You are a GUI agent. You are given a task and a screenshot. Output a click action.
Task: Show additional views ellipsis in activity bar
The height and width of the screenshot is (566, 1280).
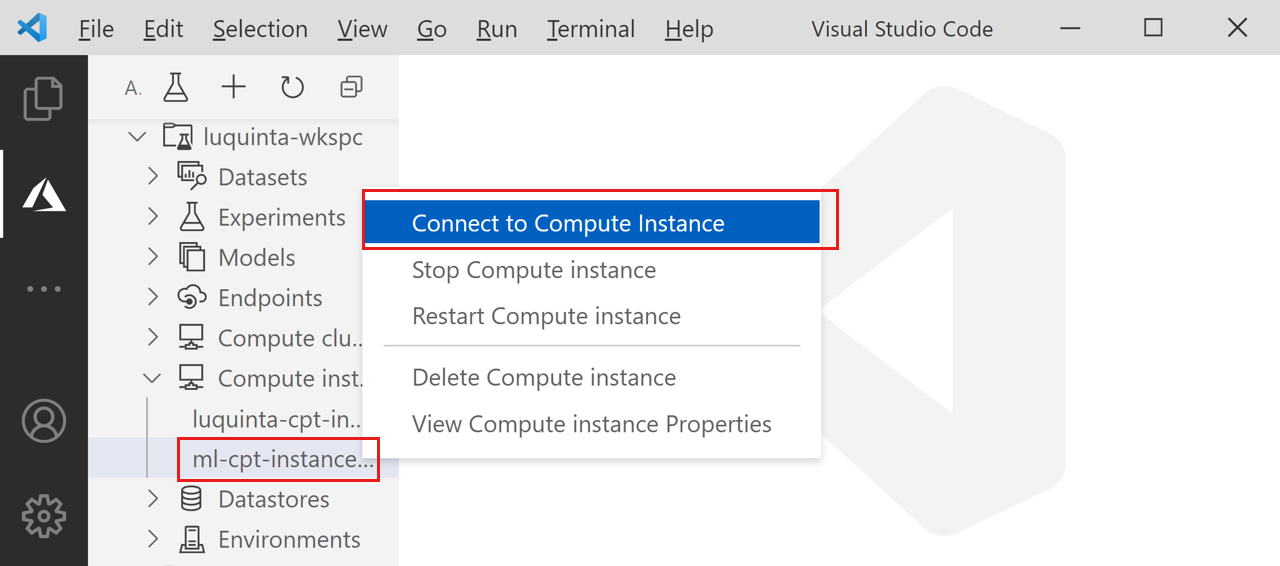pyautogui.click(x=43, y=289)
